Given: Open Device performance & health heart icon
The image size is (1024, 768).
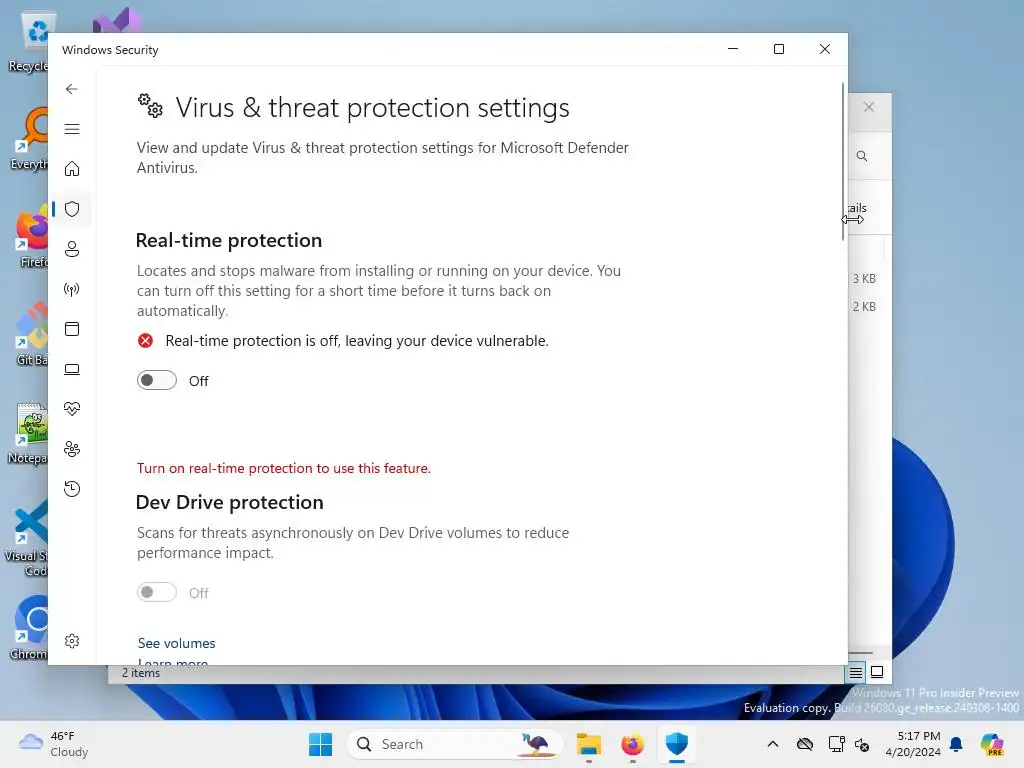Looking at the screenshot, I should tap(72, 409).
